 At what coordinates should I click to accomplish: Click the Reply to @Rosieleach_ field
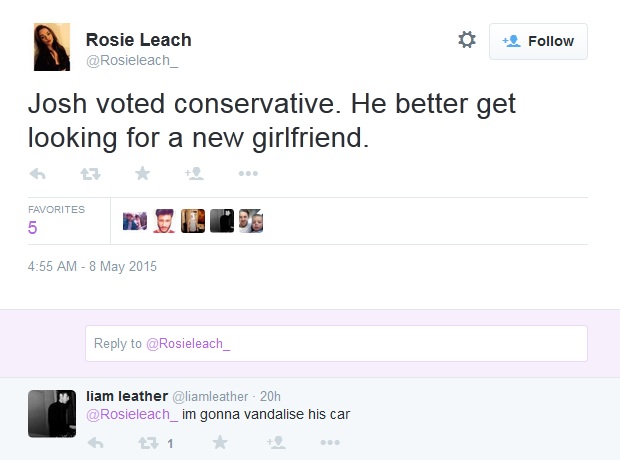[x=336, y=343]
